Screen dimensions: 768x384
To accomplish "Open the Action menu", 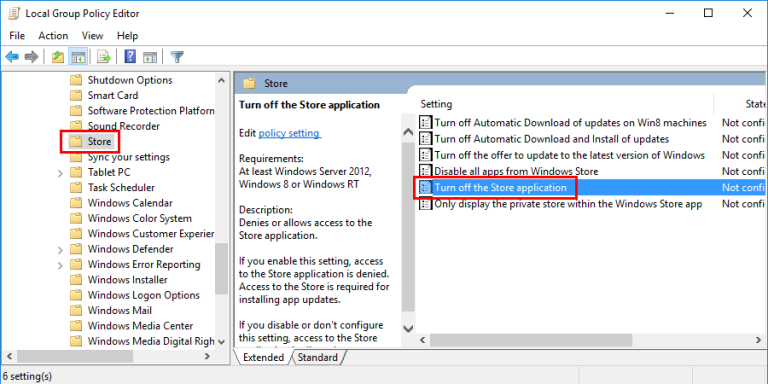I will 53,36.
